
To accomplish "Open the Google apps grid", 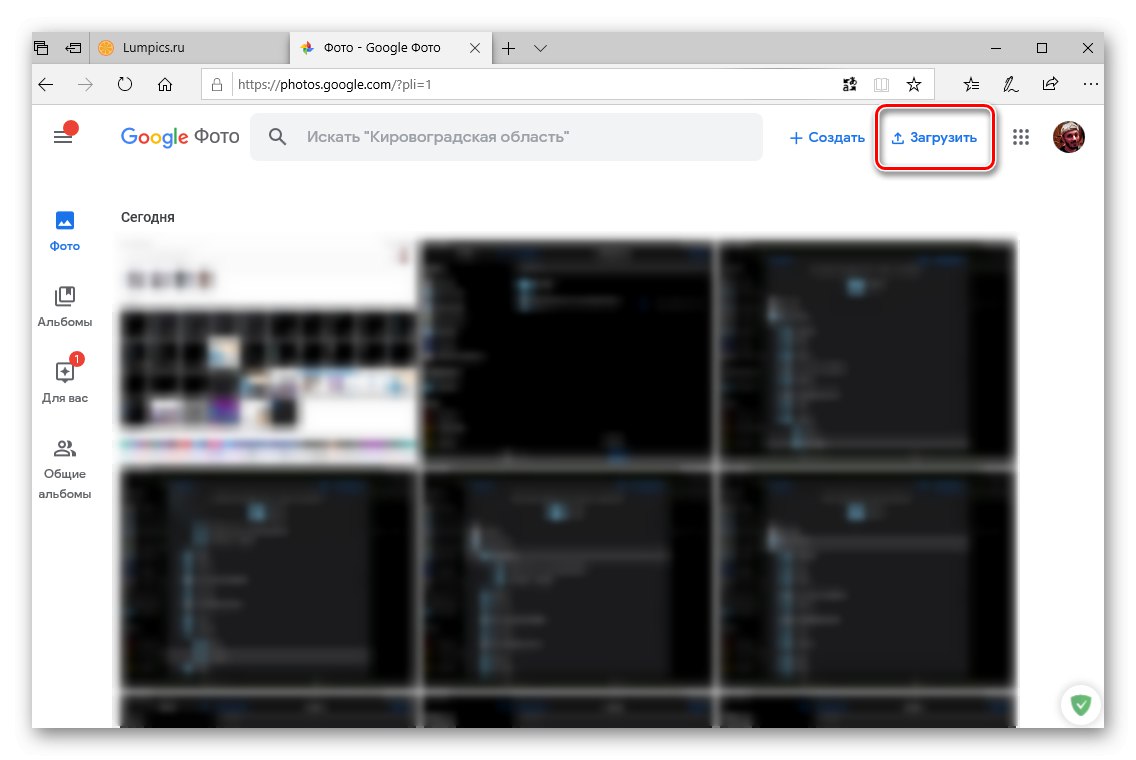I will pyautogui.click(x=1021, y=137).
